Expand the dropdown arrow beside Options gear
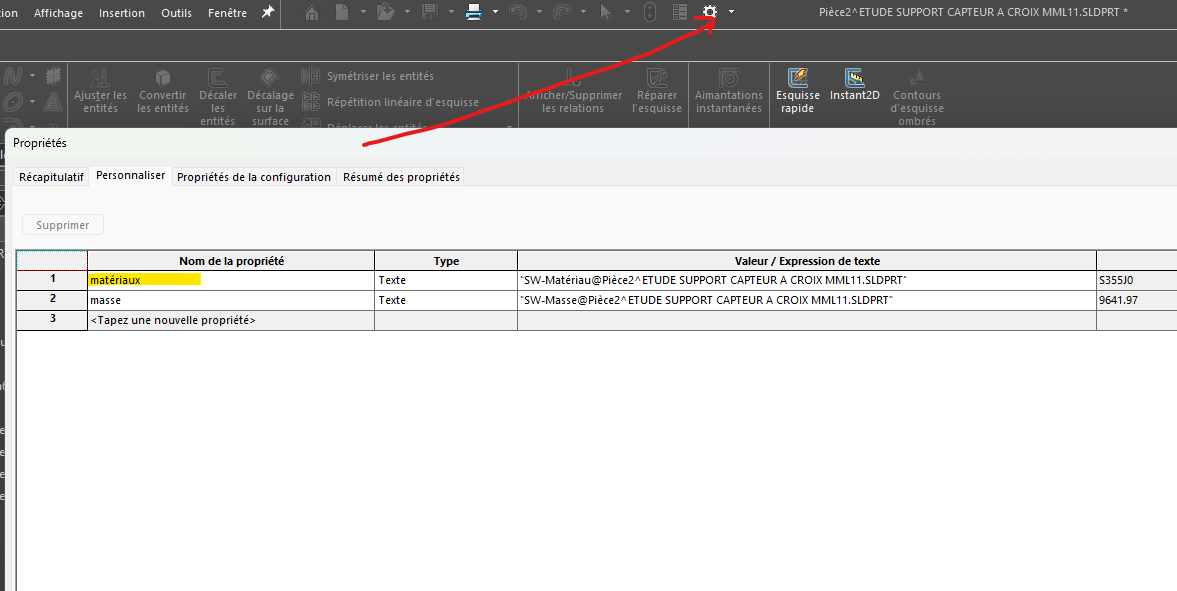 (732, 12)
